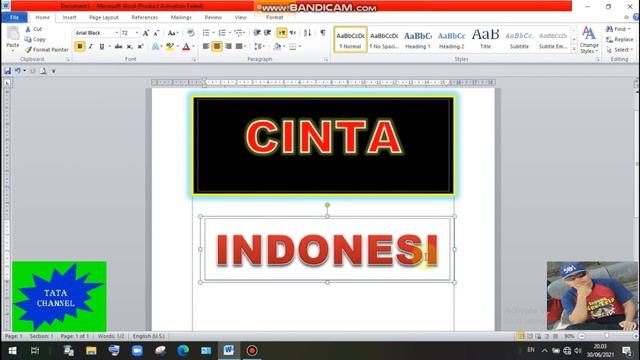Align text to the left
Viewport: 640px width, 360px height.
click(206, 47)
